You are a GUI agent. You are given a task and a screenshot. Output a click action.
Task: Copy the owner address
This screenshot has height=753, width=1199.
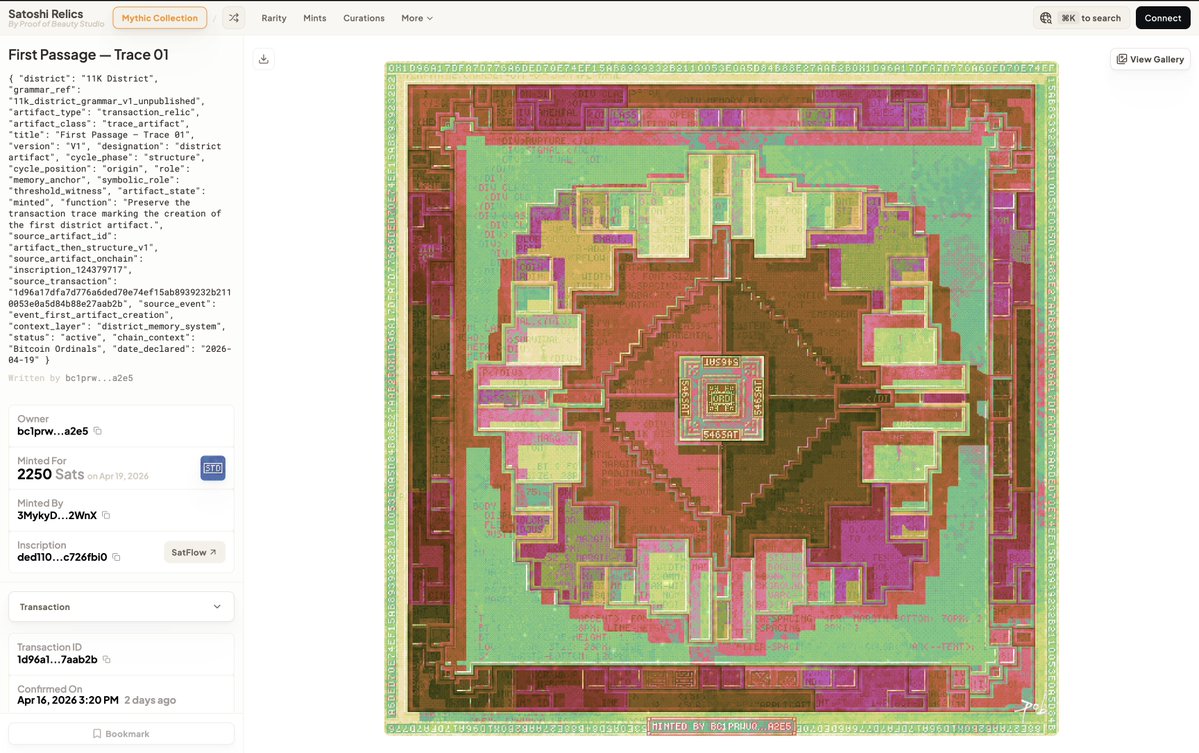tap(98, 431)
